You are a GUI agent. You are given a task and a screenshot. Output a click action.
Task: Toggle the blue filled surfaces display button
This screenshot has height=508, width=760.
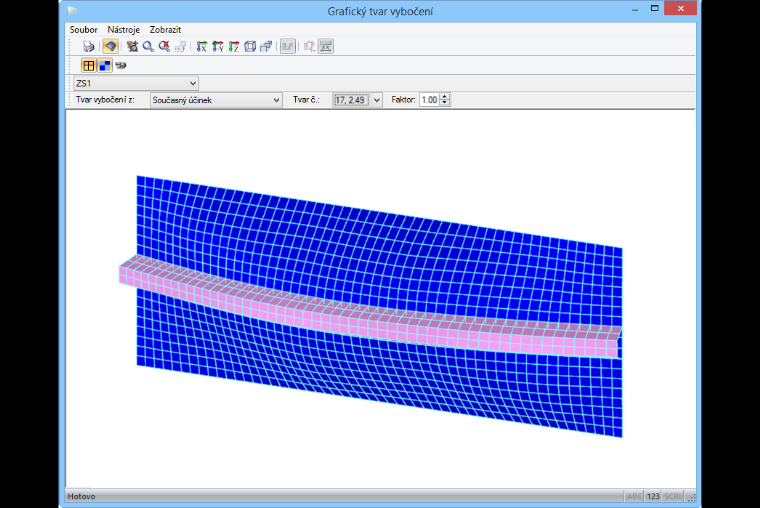(x=105, y=65)
